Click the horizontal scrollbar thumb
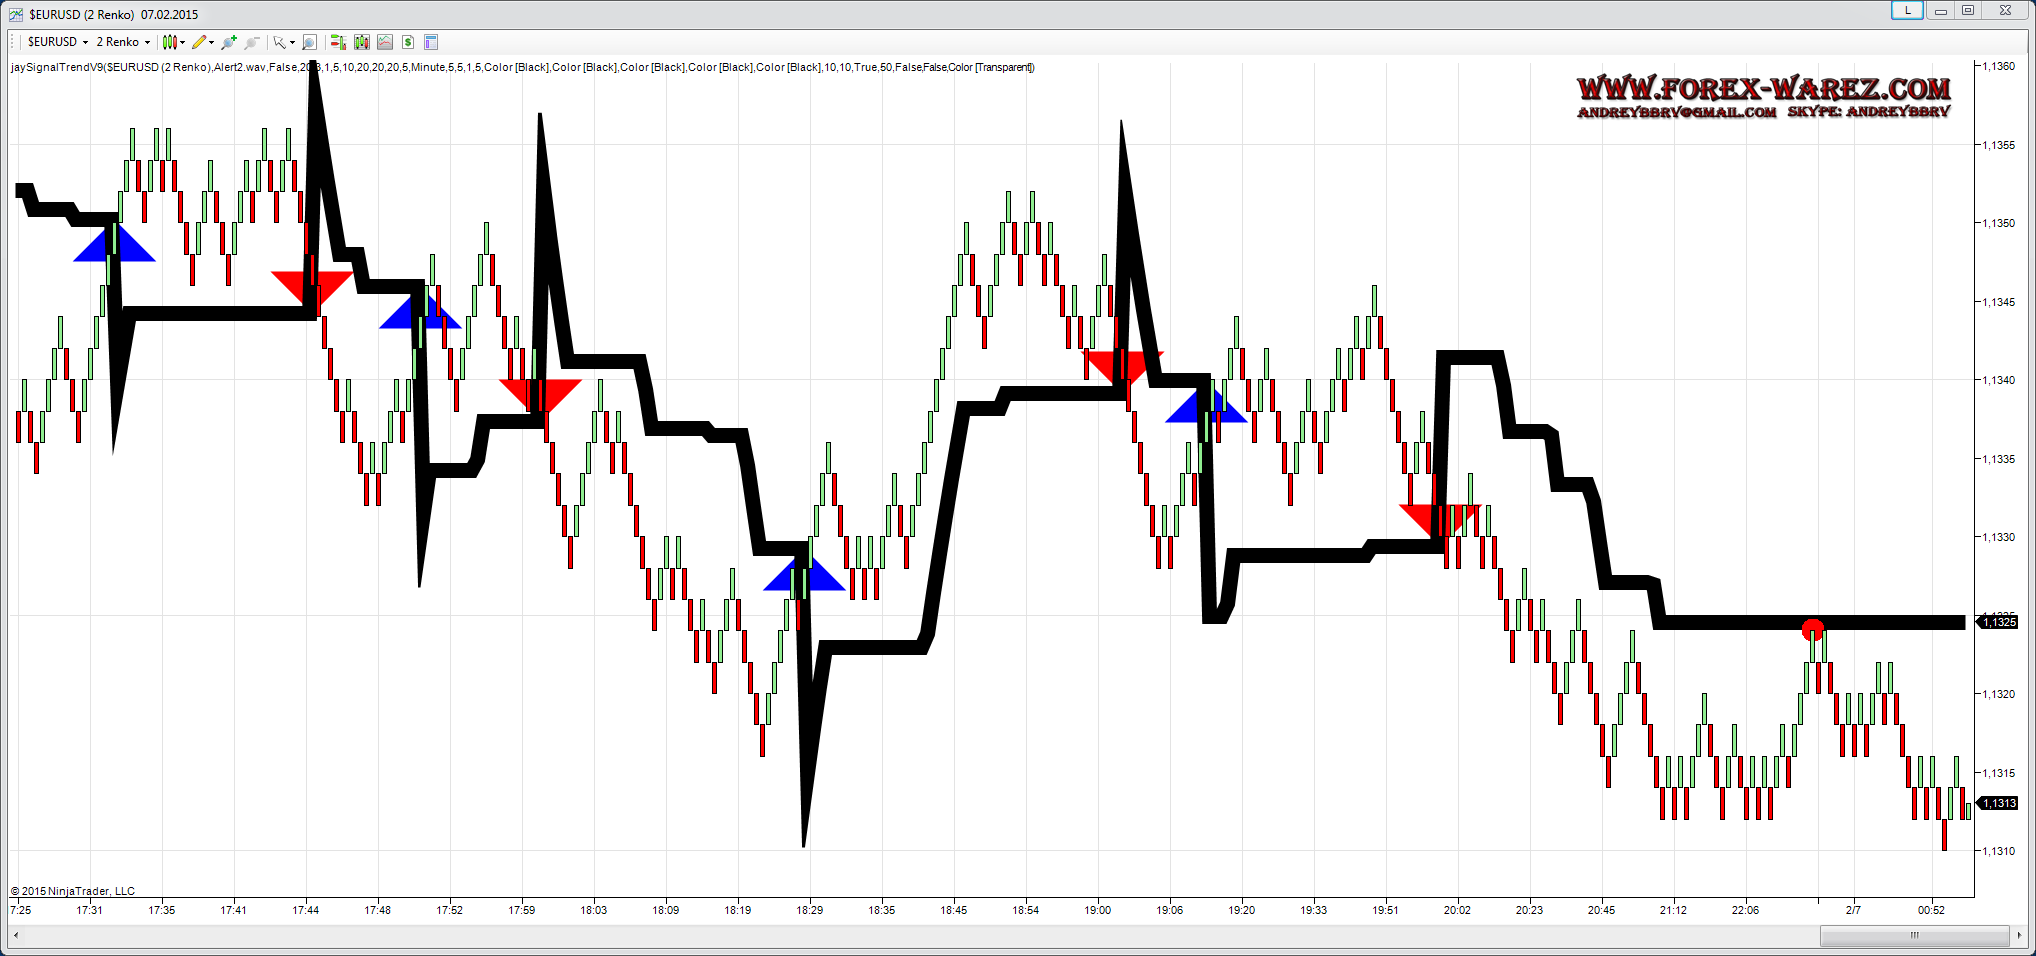Viewport: 2036px width, 956px height. [1913, 936]
